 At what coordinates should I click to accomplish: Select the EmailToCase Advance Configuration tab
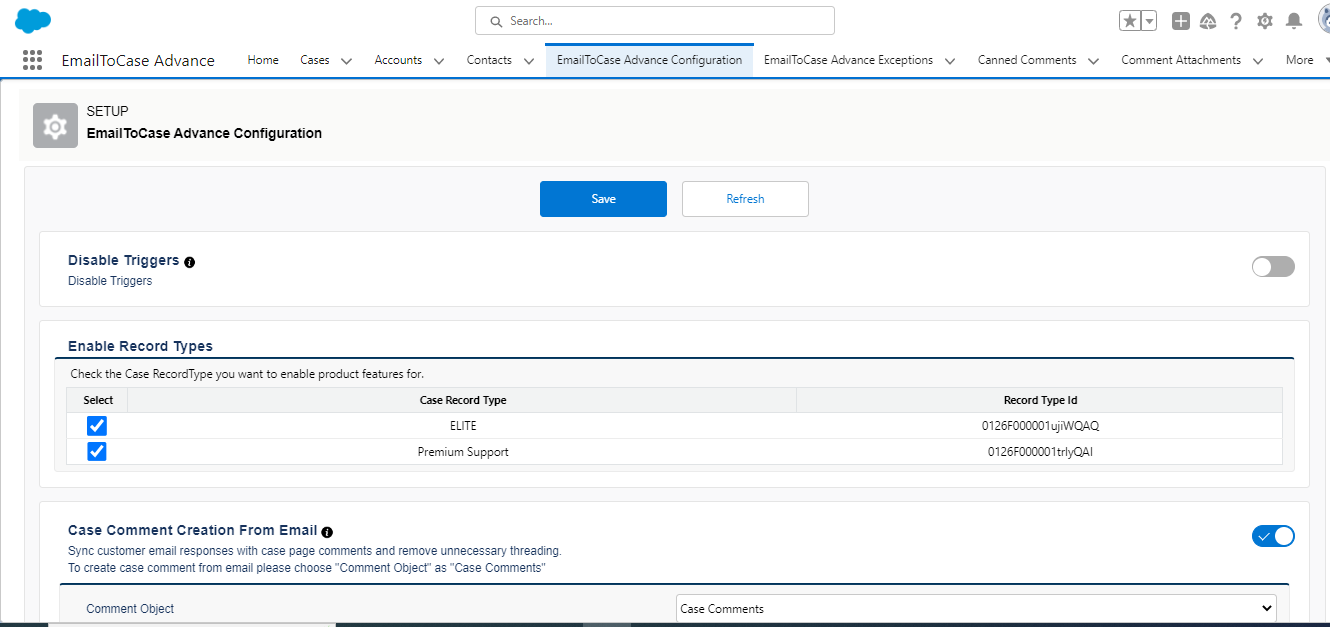pyautogui.click(x=649, y=60)
